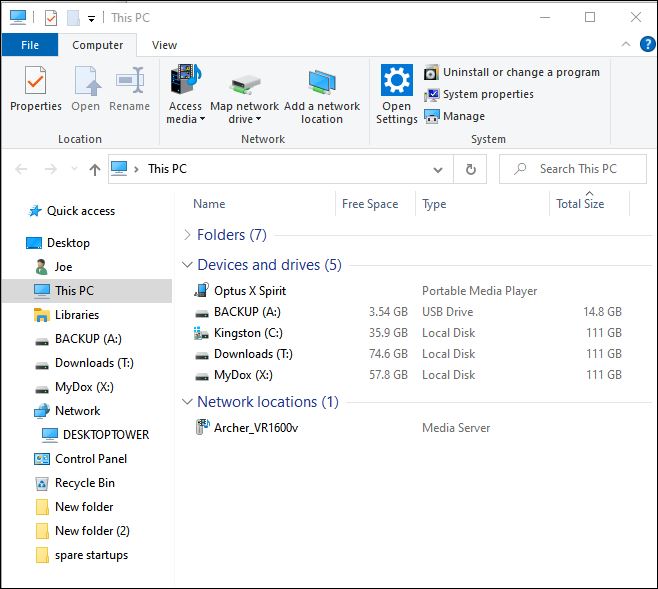This screenshot has height=589, width=658.
Task: Click Uninstall or change a program
Action: coord(512,72)
